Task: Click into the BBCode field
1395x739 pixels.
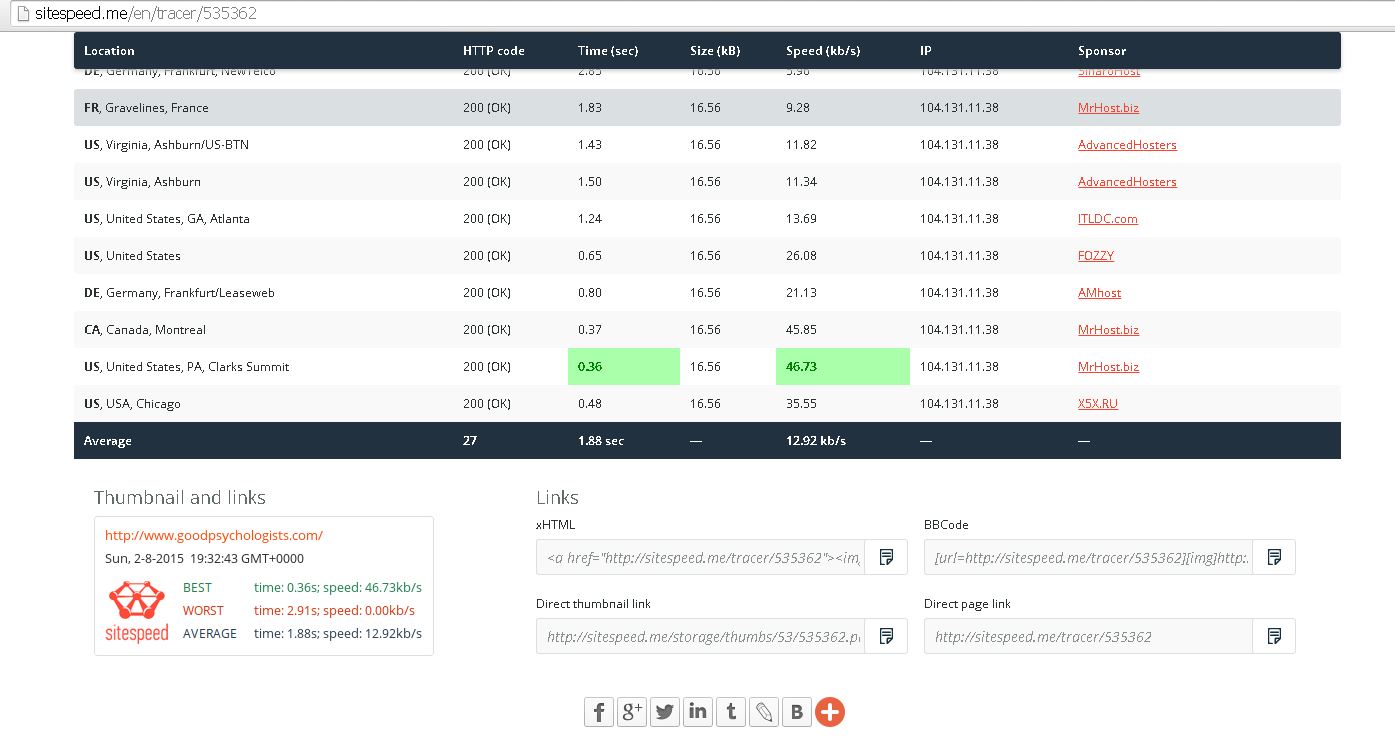Action: pyautogui.click(x=1088, y=557)
